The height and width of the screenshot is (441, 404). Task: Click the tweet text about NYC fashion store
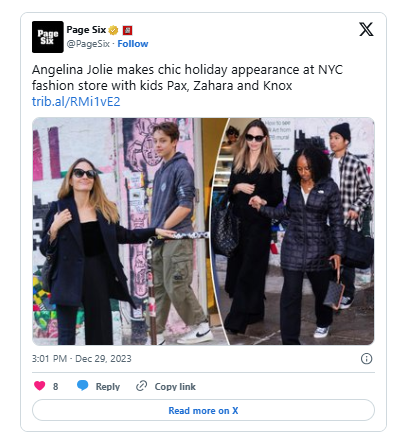click(187, 78)
